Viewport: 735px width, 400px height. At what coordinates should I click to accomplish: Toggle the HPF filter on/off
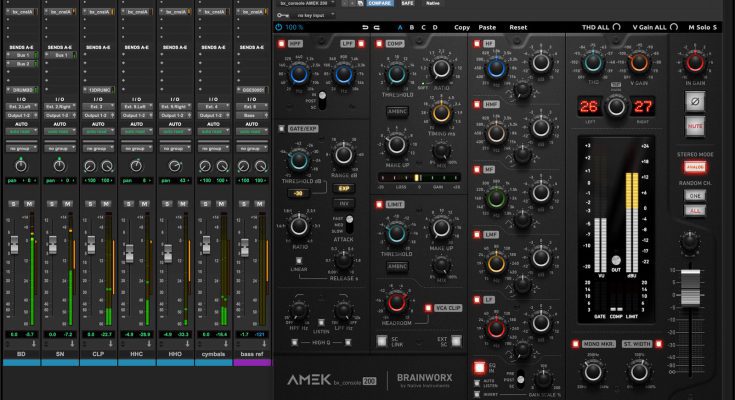283,45
